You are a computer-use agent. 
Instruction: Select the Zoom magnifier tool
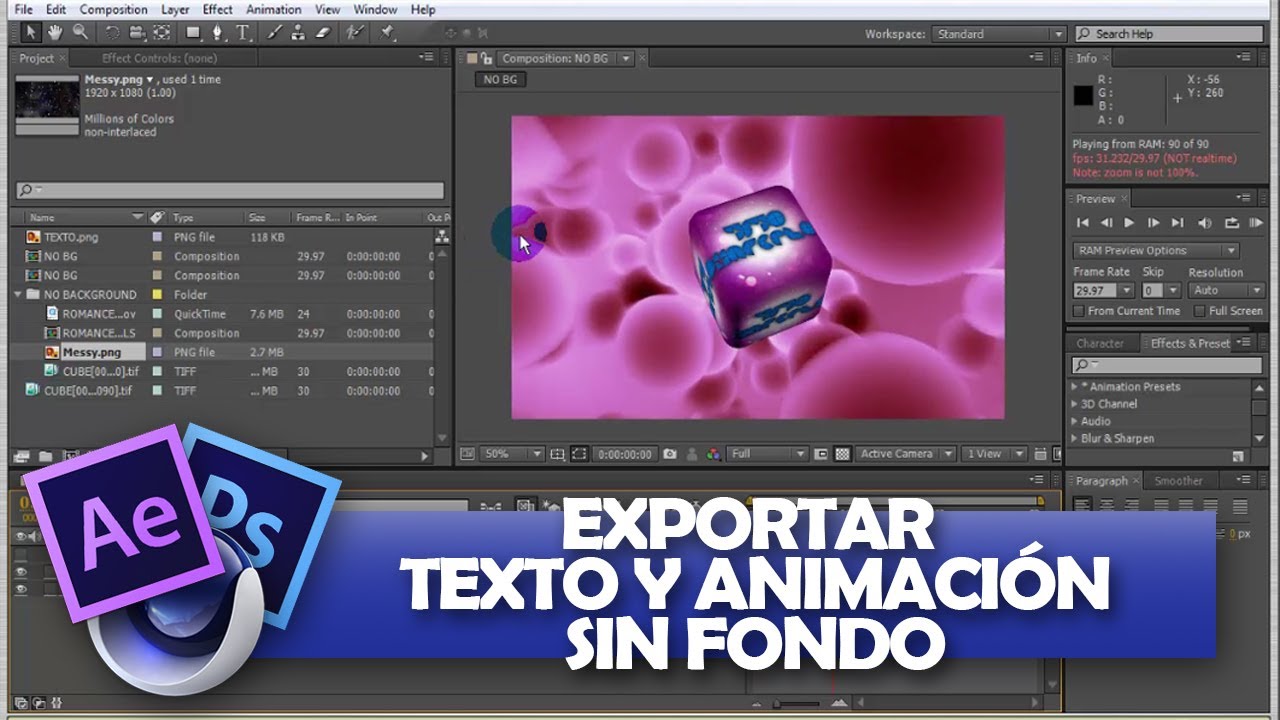point(79,33)
